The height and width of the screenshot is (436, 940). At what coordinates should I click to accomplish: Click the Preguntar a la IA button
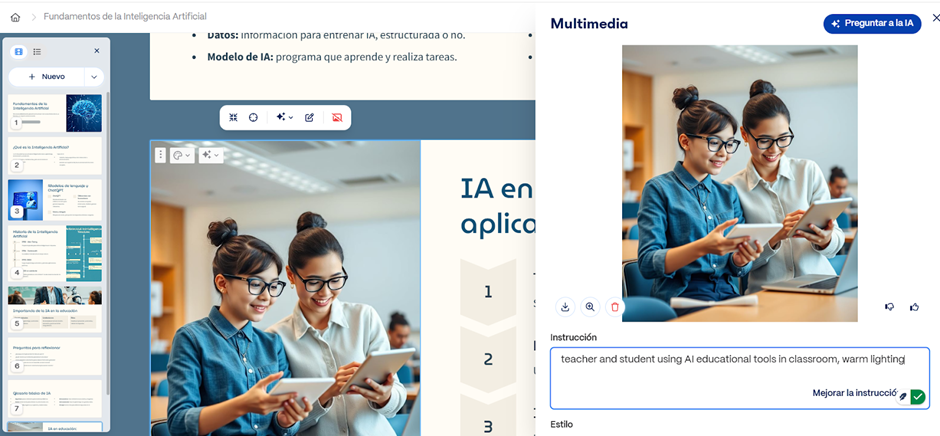tap(872, 23)
